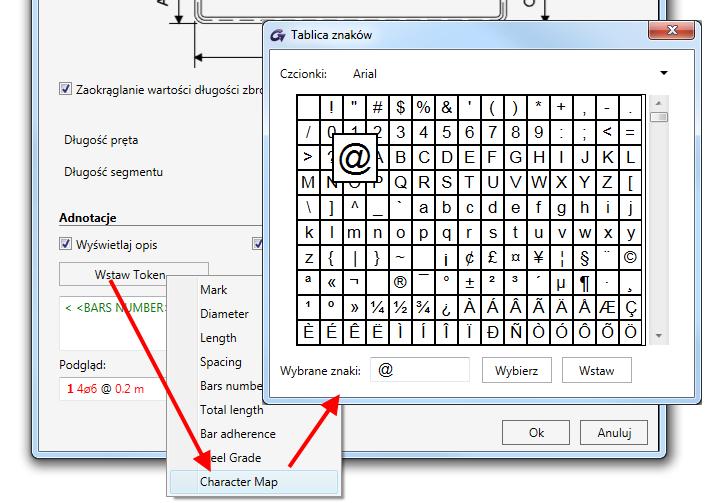719x503 pixels.
Task: Select Bar adherence menu entry
Action: click(238, 434)
